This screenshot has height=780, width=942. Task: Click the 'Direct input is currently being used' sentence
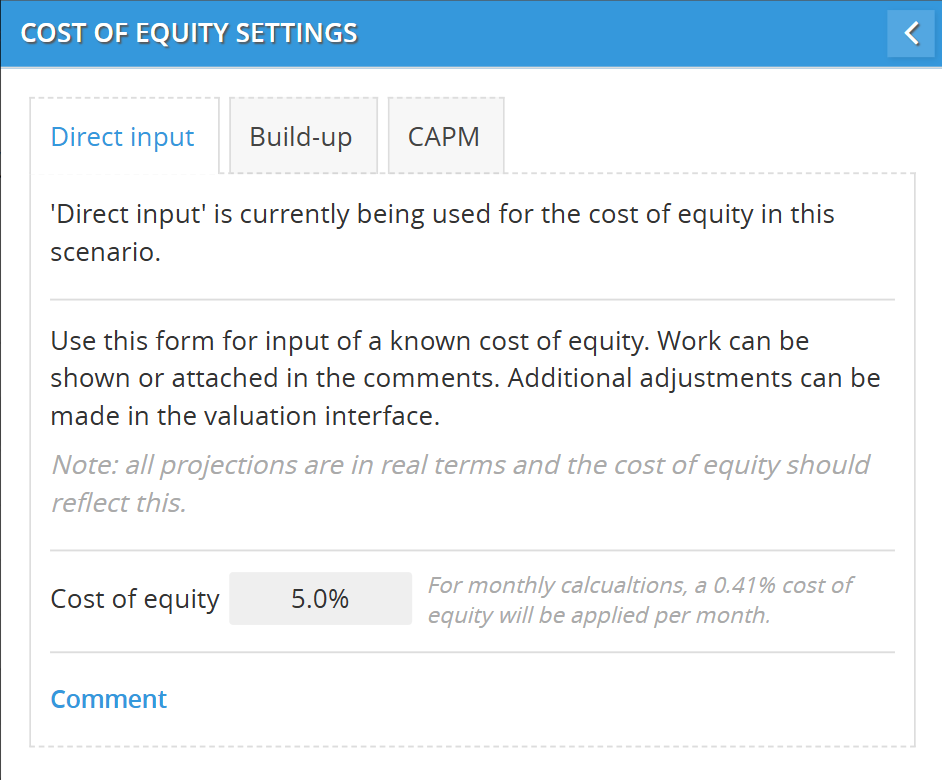442,233
